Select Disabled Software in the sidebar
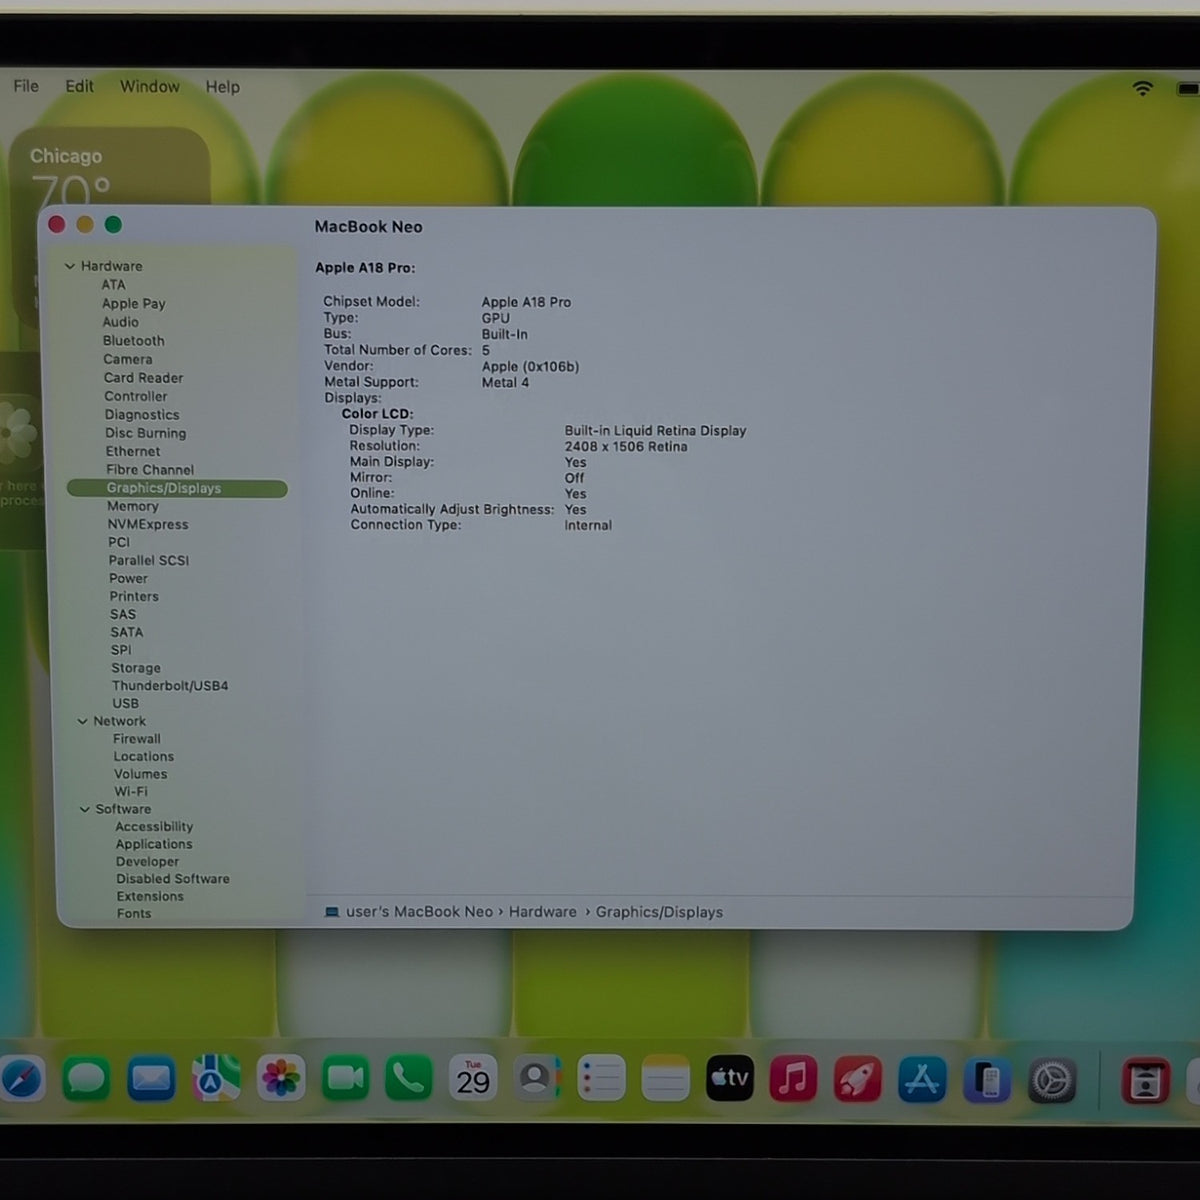This screenshot has width=1200, height=1200. pyautogui.click(x=172, y=879)
